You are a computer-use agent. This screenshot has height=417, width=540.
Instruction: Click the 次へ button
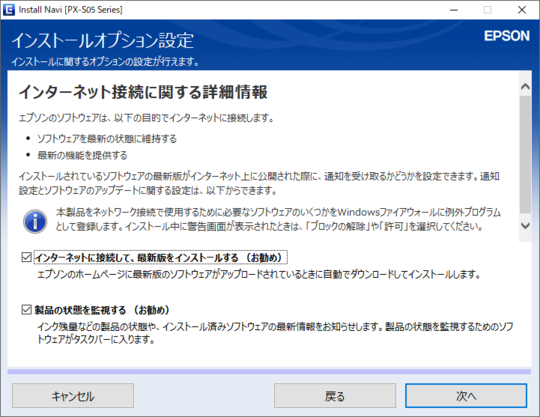click(466, 396)
